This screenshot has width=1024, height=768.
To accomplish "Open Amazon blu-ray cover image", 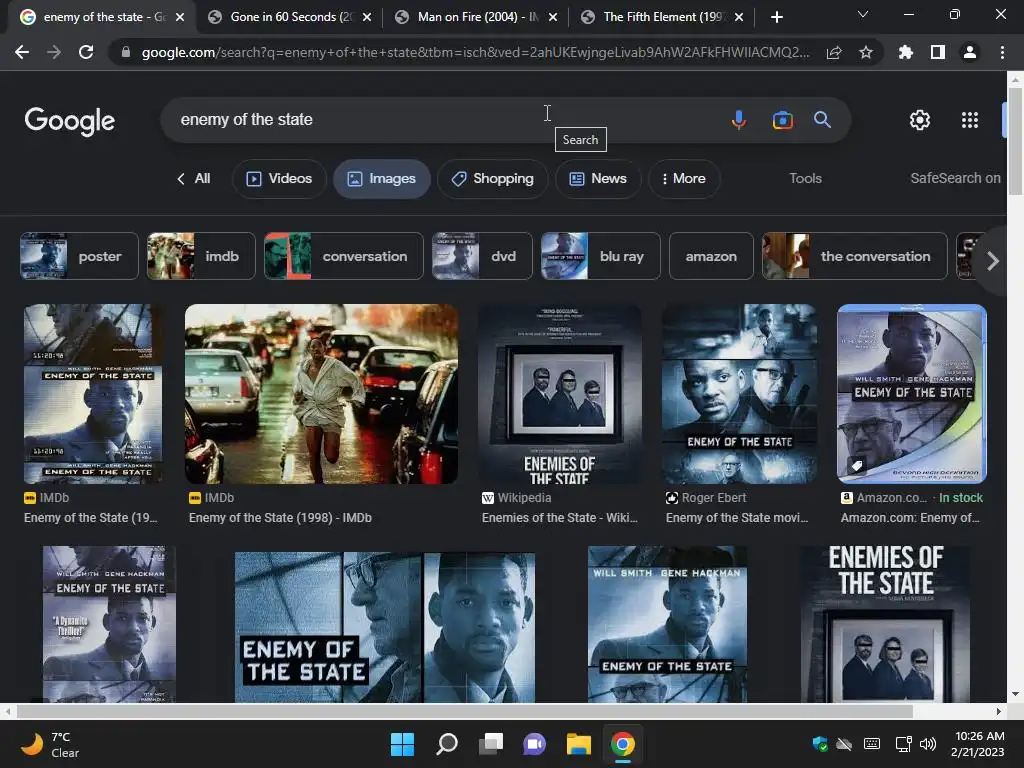I will (x=912, y=394).
